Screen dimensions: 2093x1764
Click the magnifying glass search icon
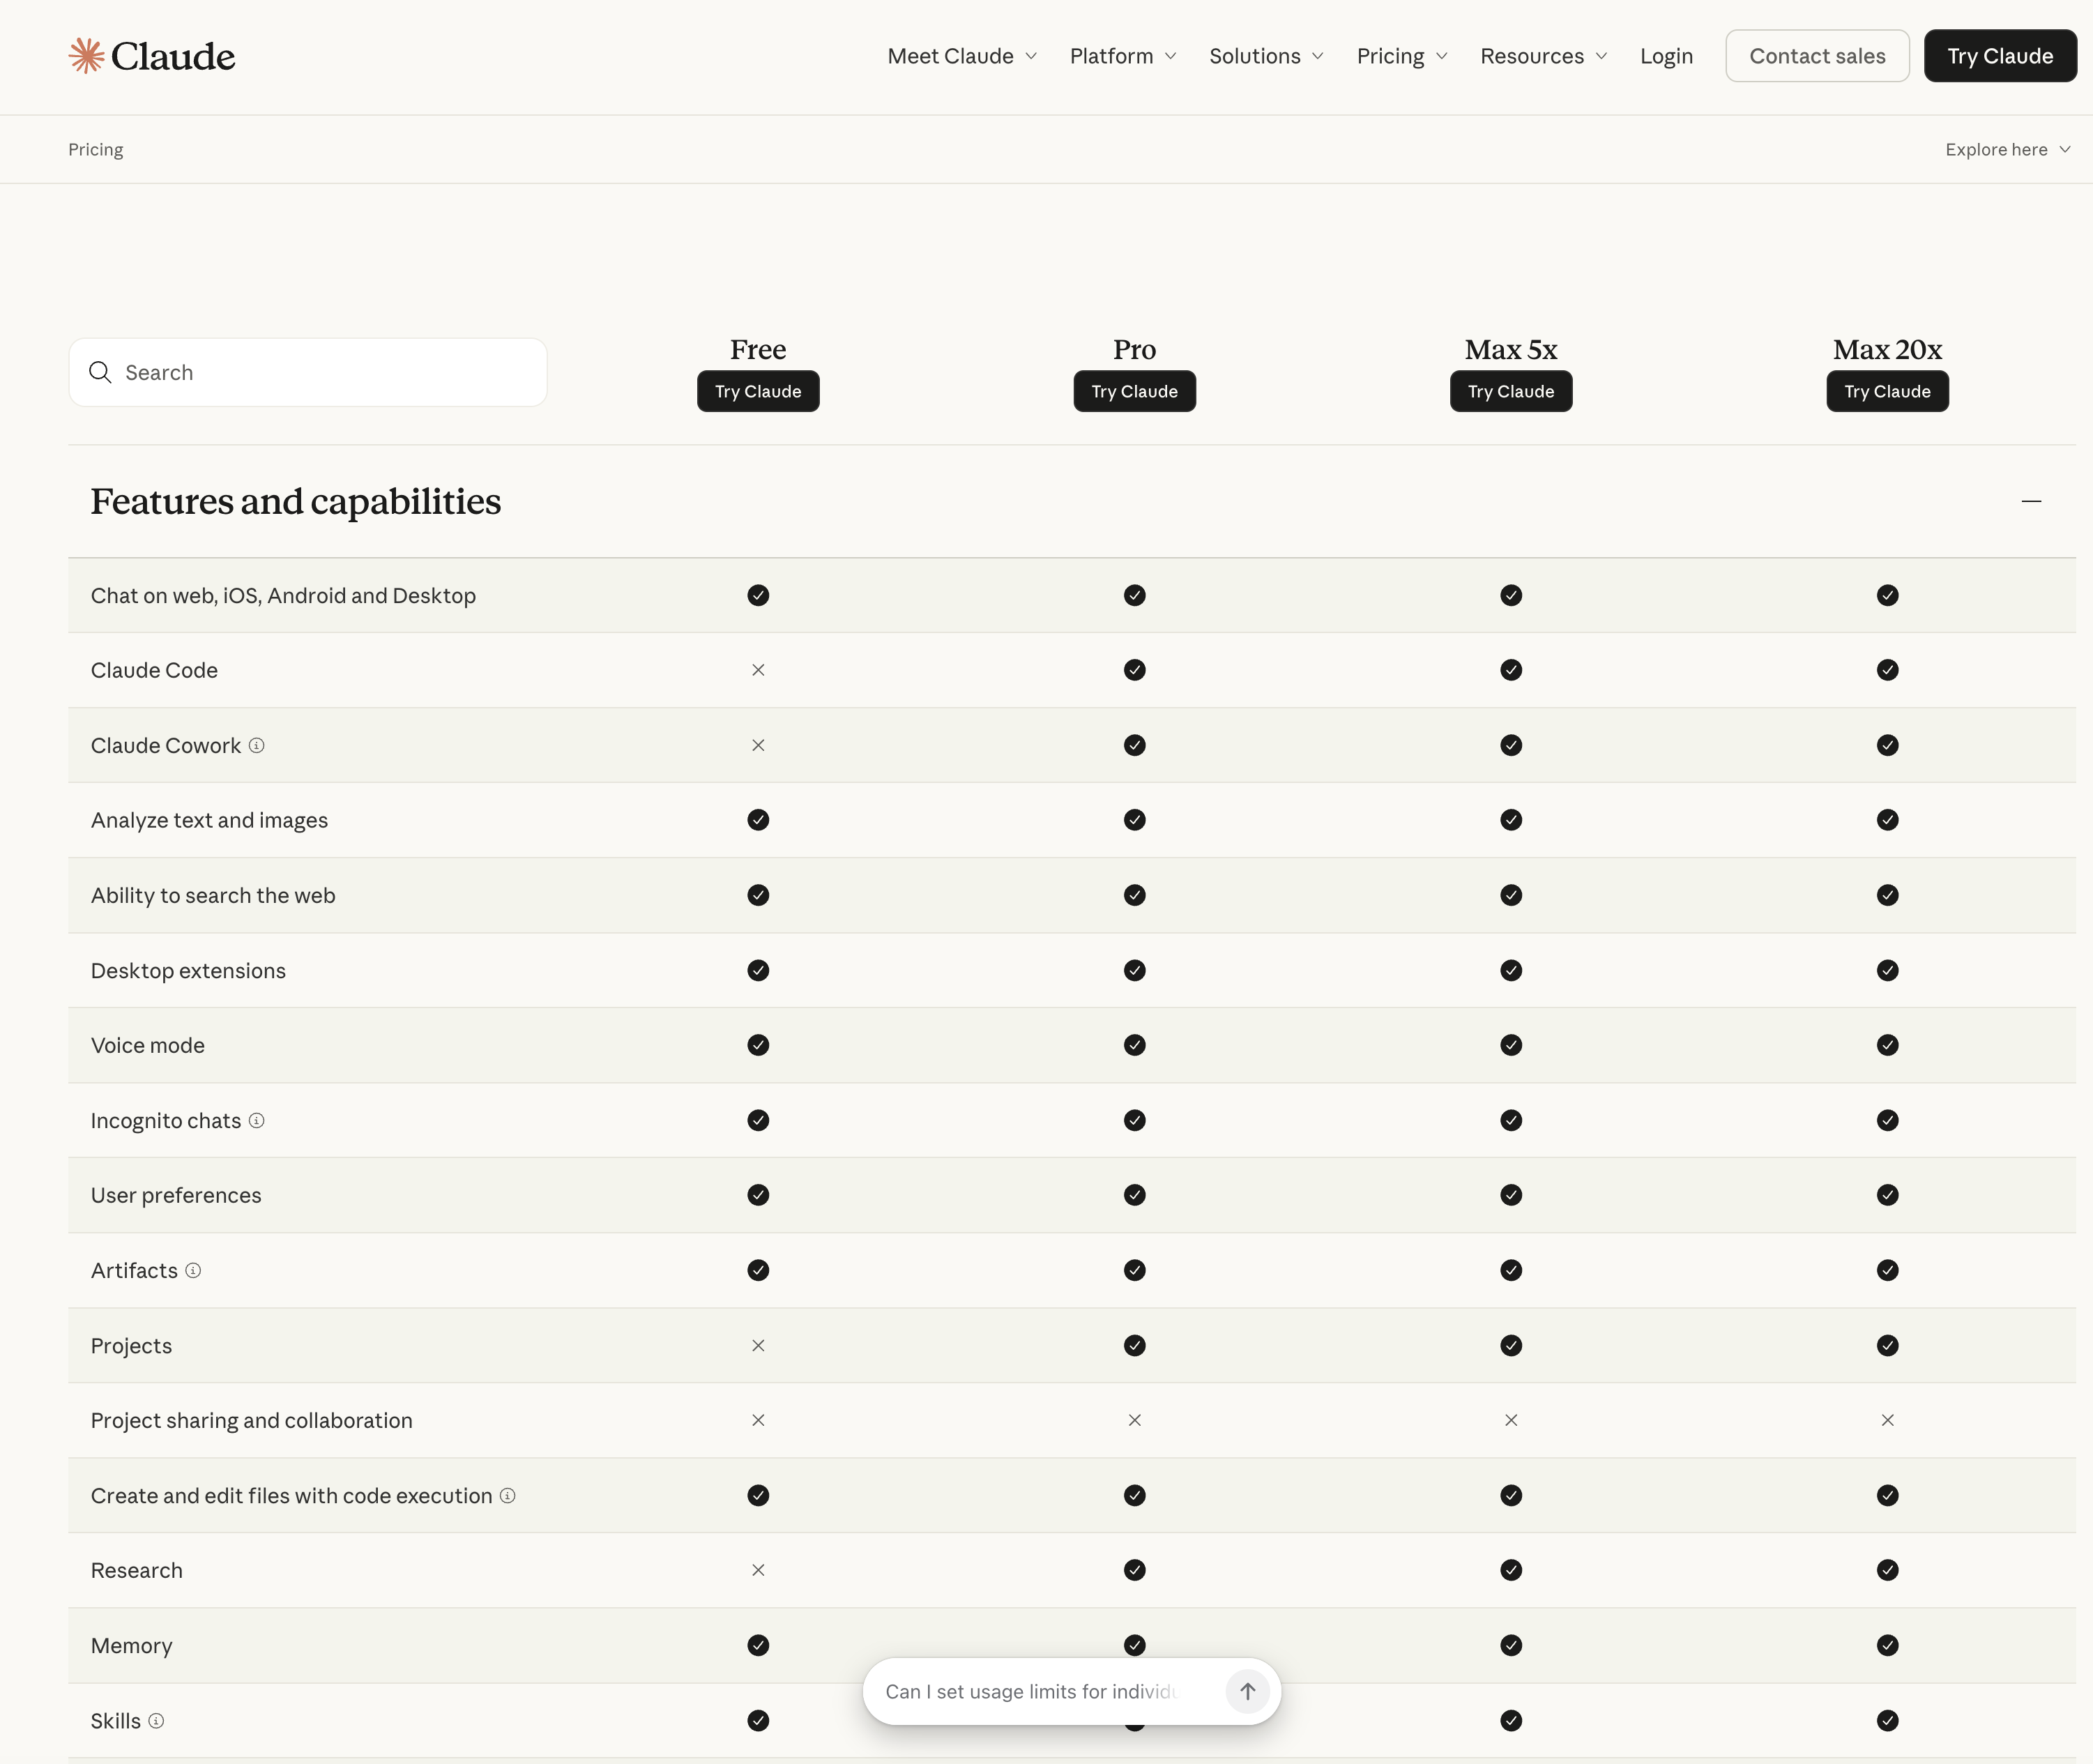pos(100,372)
